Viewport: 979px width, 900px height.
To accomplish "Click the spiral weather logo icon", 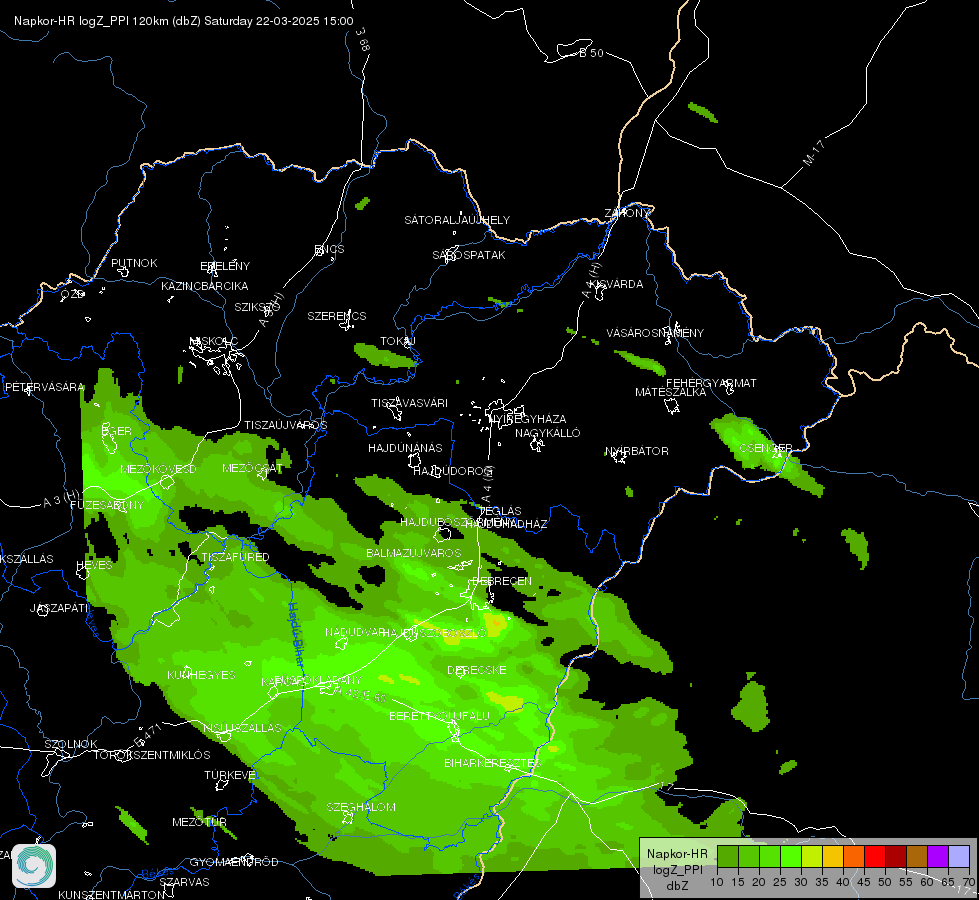I will (x=34, y=866).
